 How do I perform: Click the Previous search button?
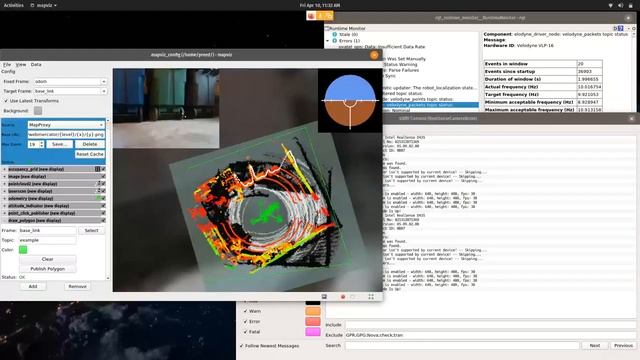click(623, 346)
